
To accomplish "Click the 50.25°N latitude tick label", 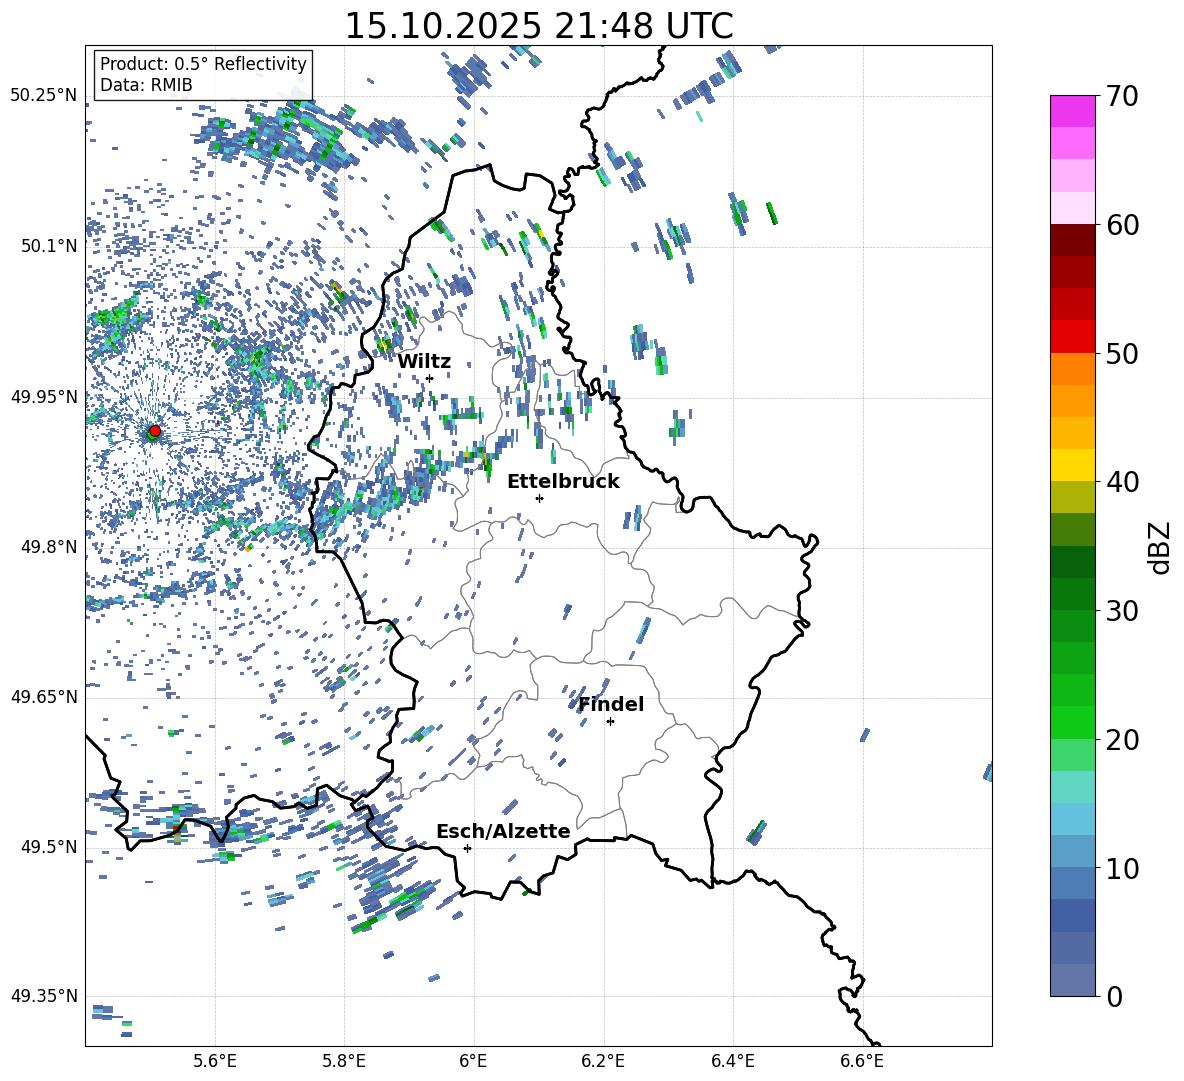I will point(44,96).
